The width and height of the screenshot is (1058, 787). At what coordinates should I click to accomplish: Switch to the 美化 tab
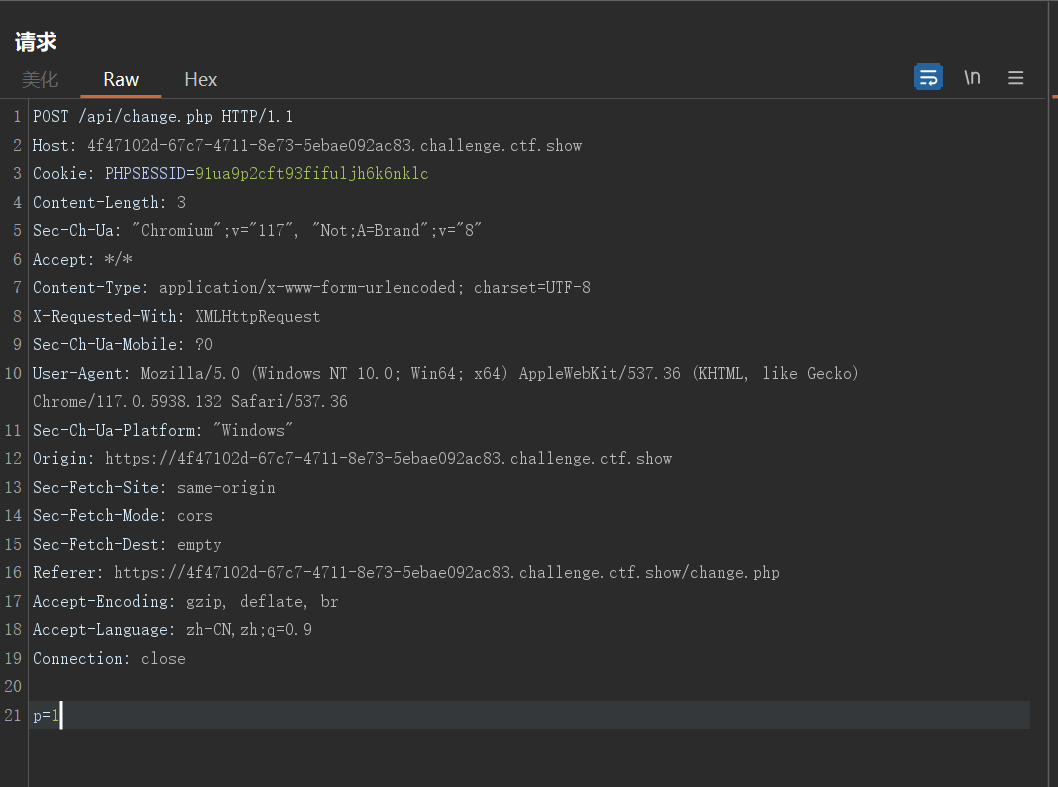coord(40,79)
